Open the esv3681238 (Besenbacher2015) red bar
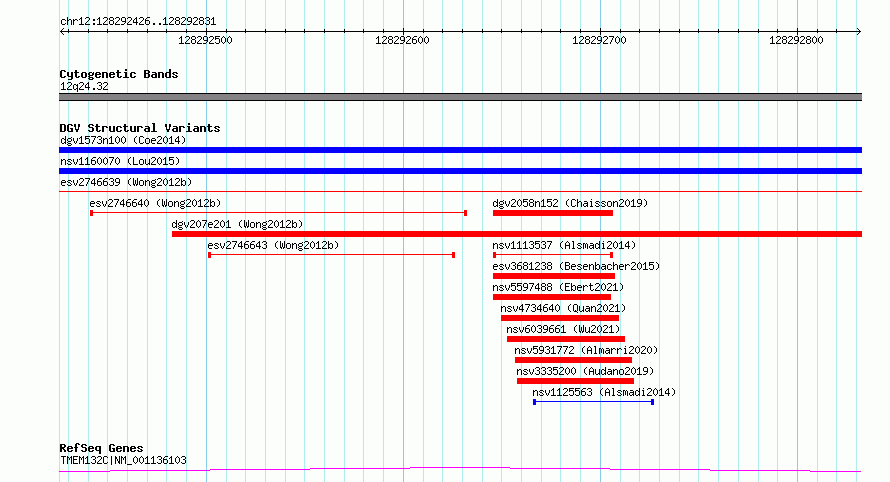This screenshot has height=482, width=890. click(x=553, y=276)
